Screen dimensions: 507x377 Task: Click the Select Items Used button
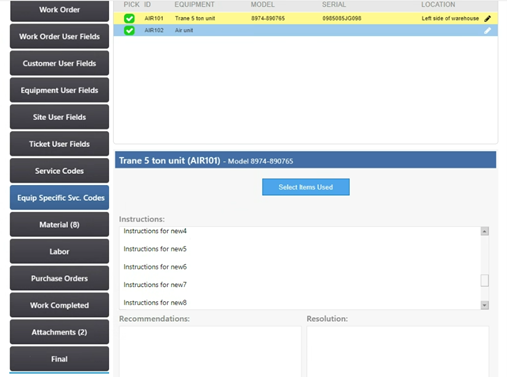(x=306, y=187)
